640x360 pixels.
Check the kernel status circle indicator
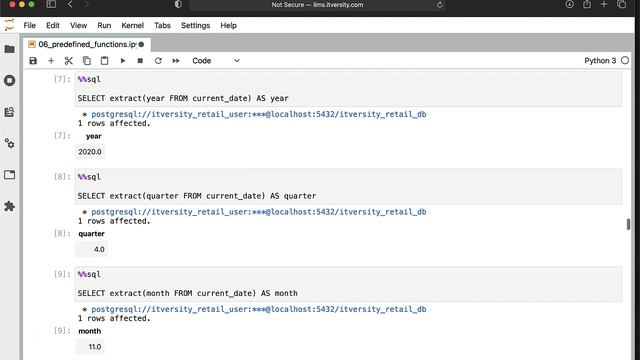click(625, 60)
